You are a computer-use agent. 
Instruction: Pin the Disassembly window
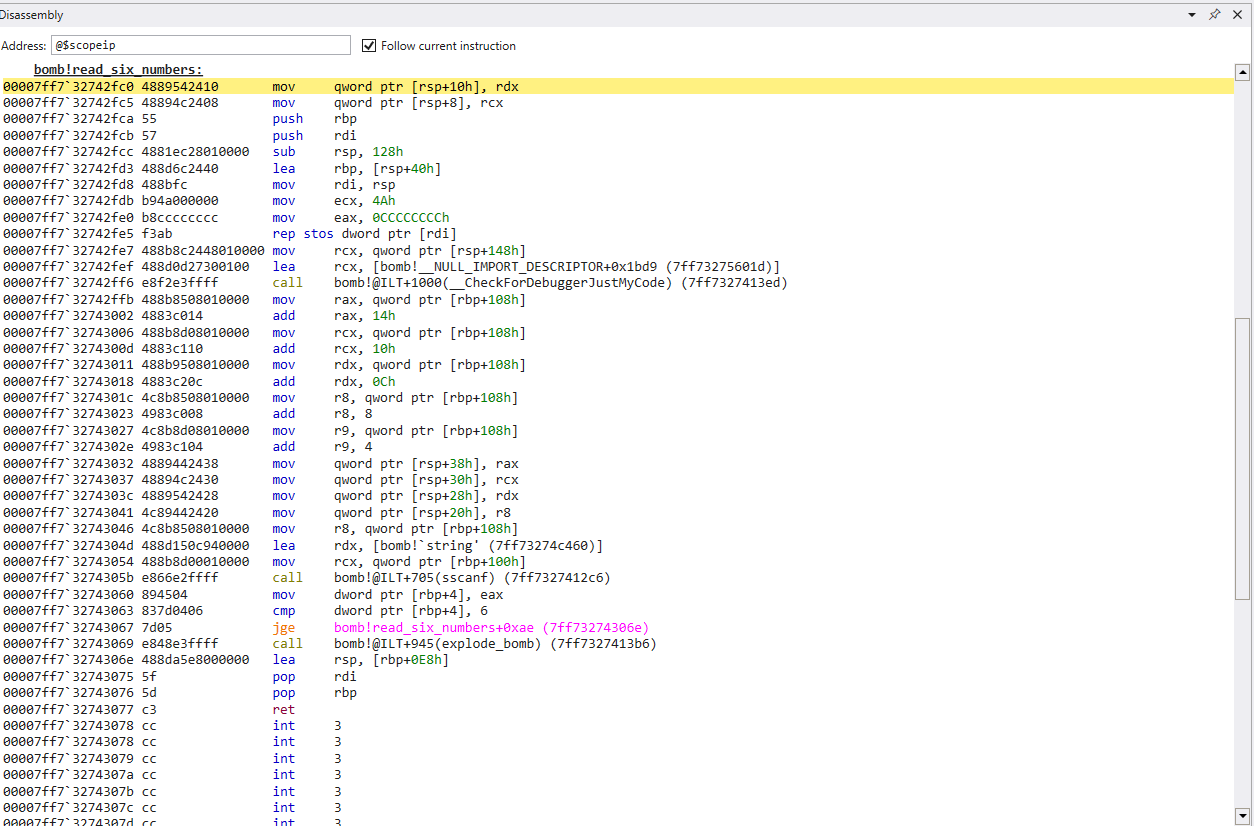tap(1214, 15)
